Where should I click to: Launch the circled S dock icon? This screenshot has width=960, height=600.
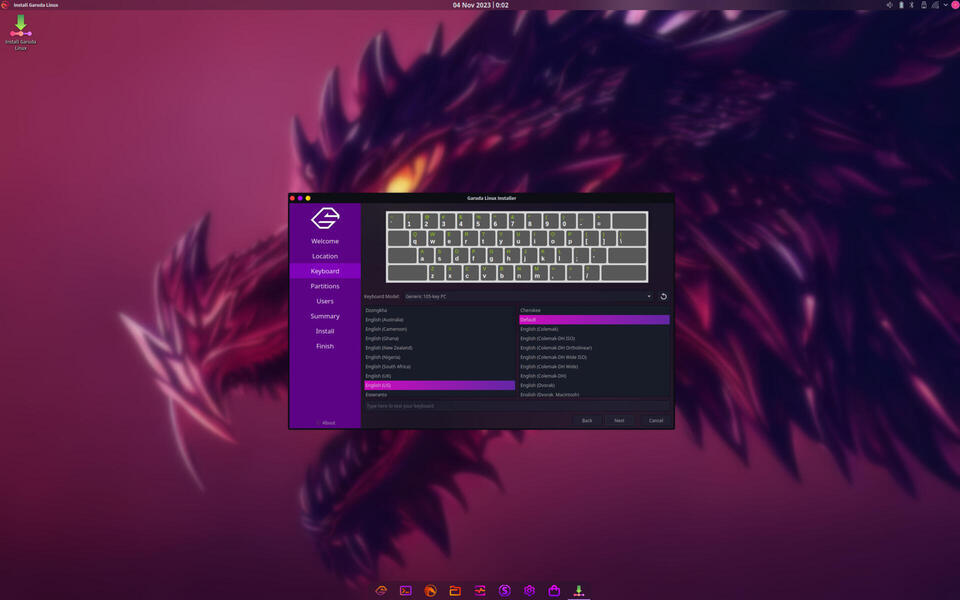(504, 590)
